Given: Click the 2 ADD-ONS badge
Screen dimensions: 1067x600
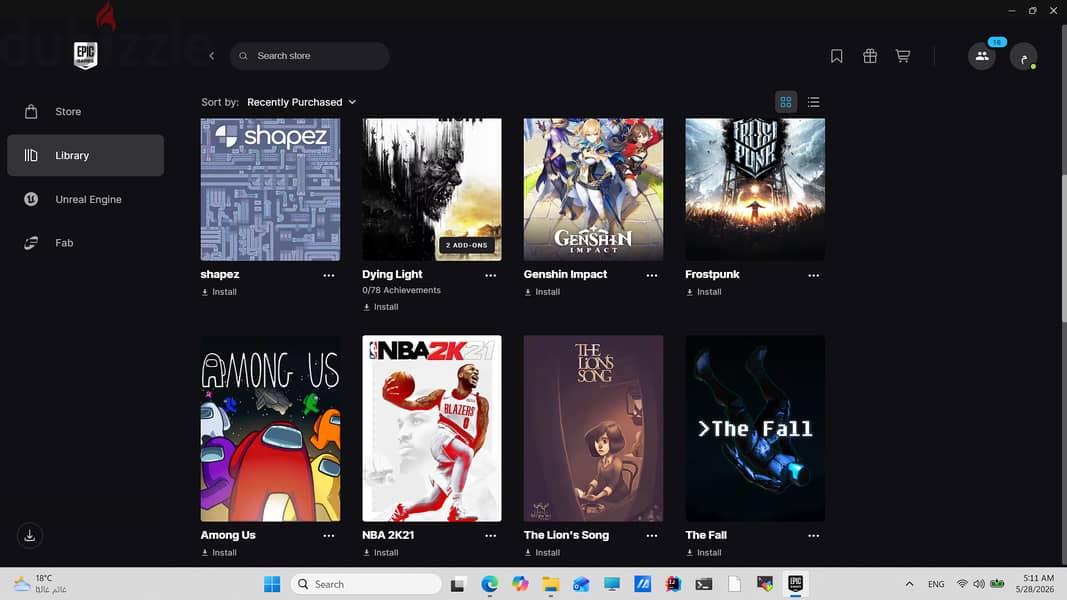Looking at the screenshot, I should click(467, 245).
